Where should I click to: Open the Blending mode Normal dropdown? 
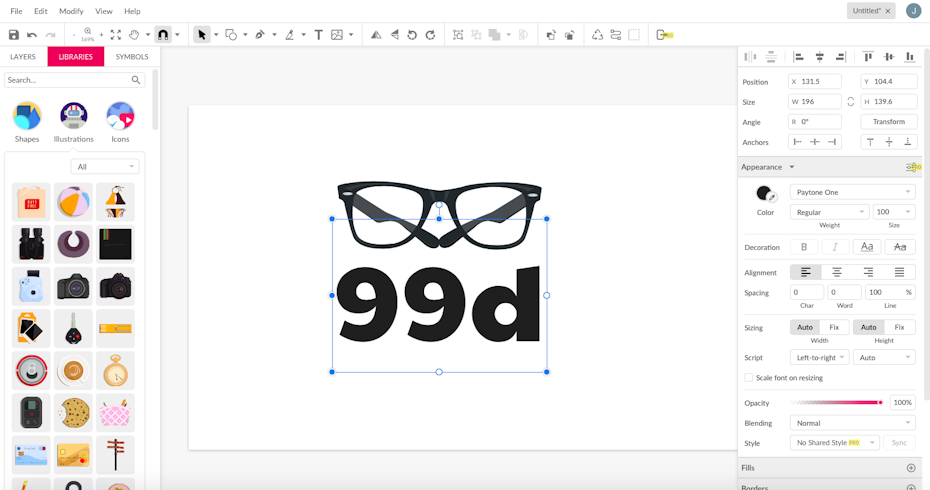[852, 423]
